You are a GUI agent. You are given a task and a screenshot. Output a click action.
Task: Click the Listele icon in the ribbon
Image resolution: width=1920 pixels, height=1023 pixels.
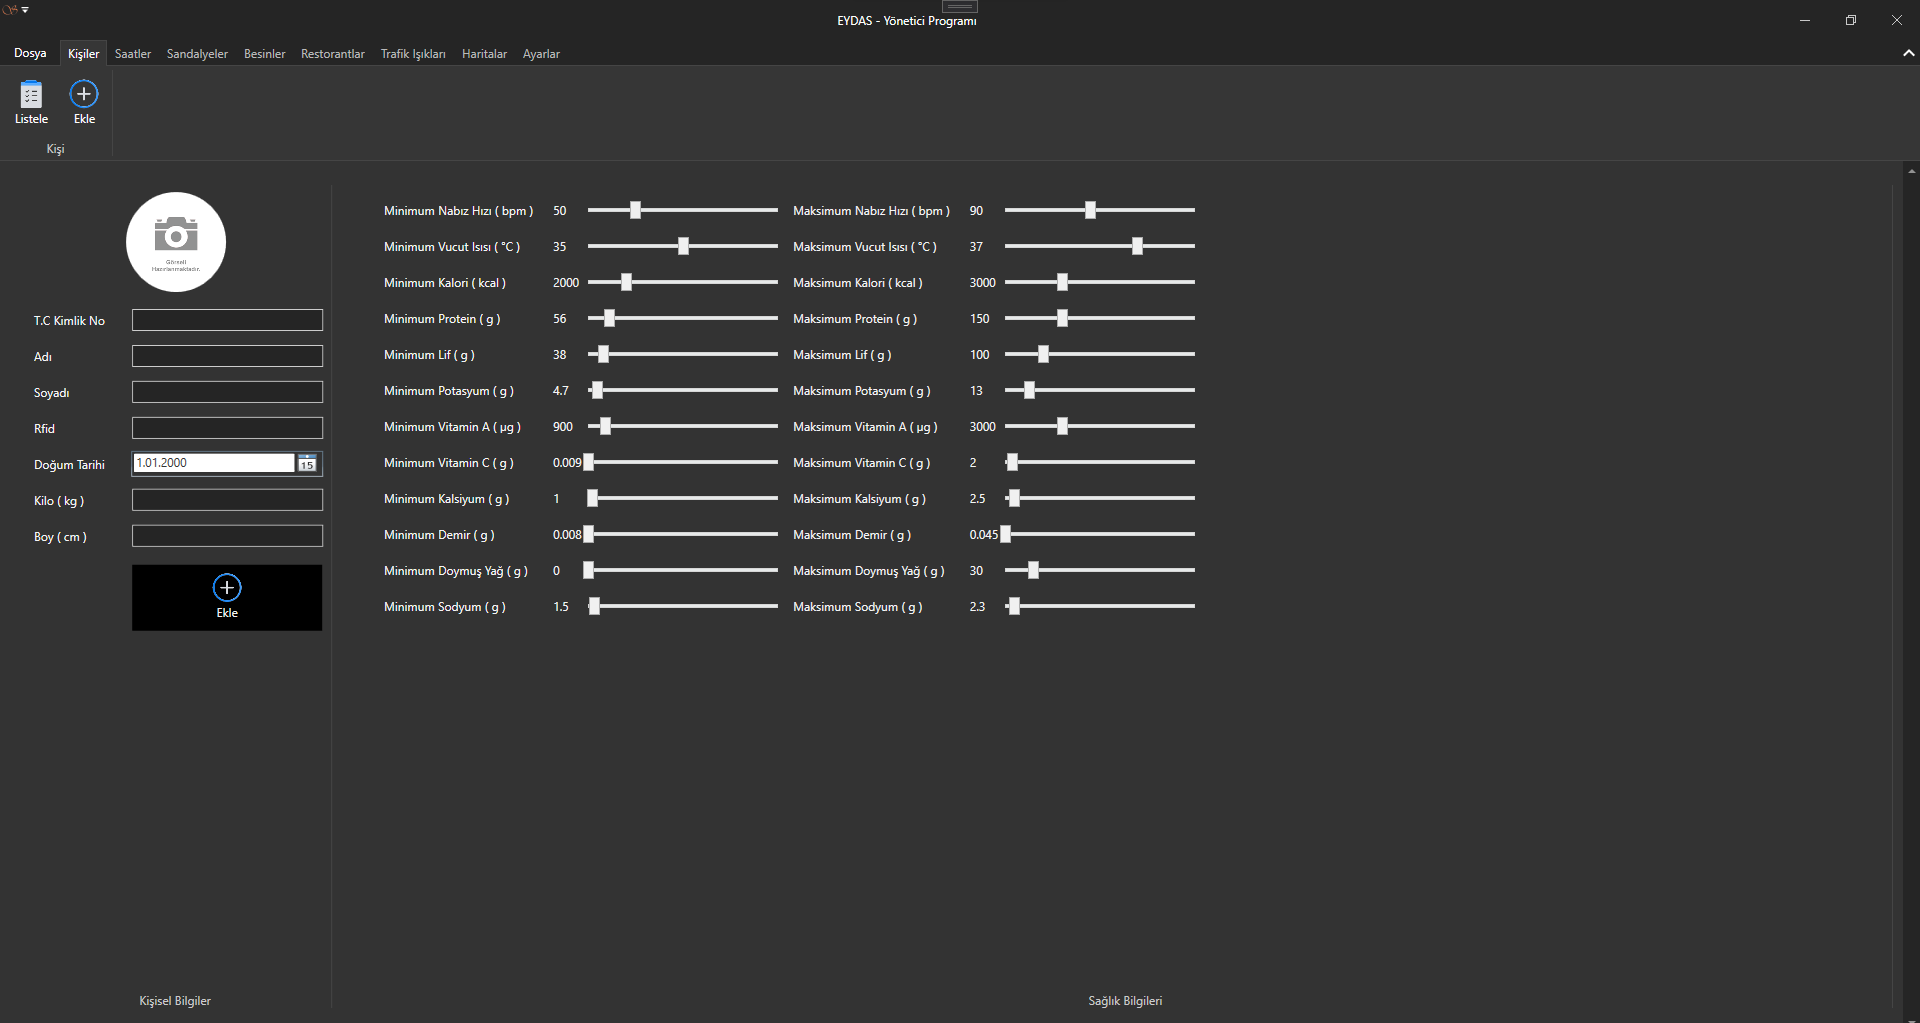pyautogui.click(x=31, y=96)
